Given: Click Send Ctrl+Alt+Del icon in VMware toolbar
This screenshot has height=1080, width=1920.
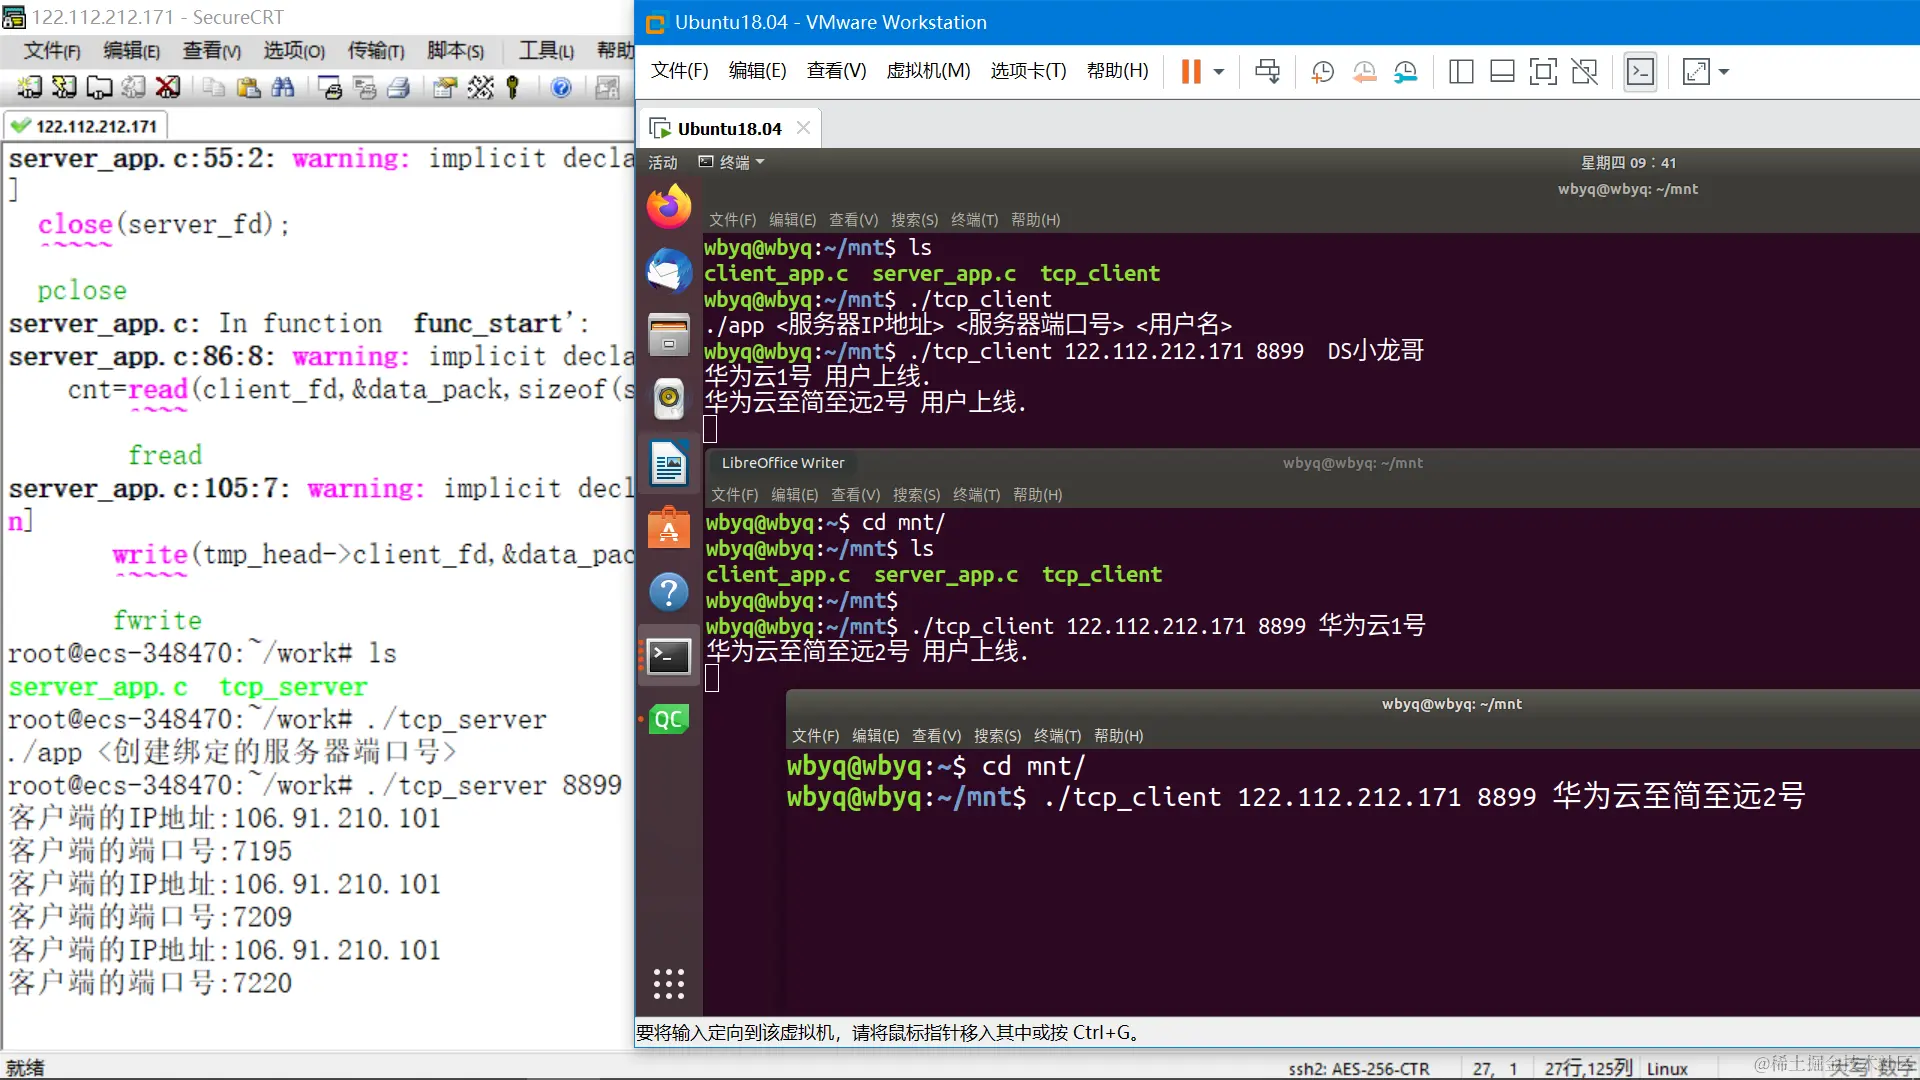Looking at the screenshot, I should coord(1267,72).
